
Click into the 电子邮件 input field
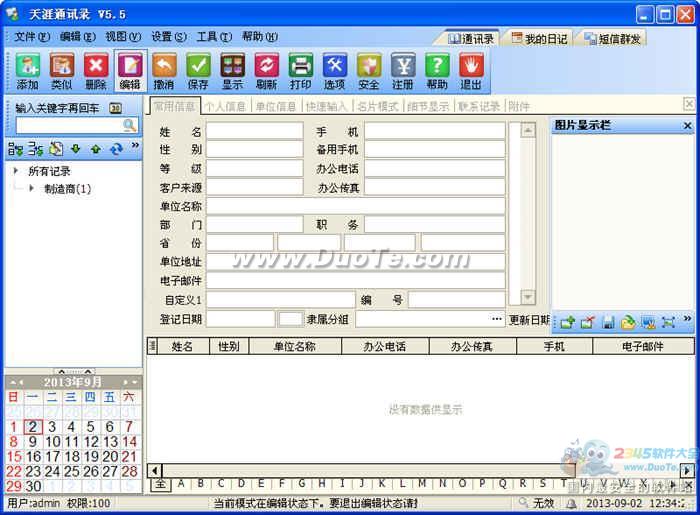point(355,281)
